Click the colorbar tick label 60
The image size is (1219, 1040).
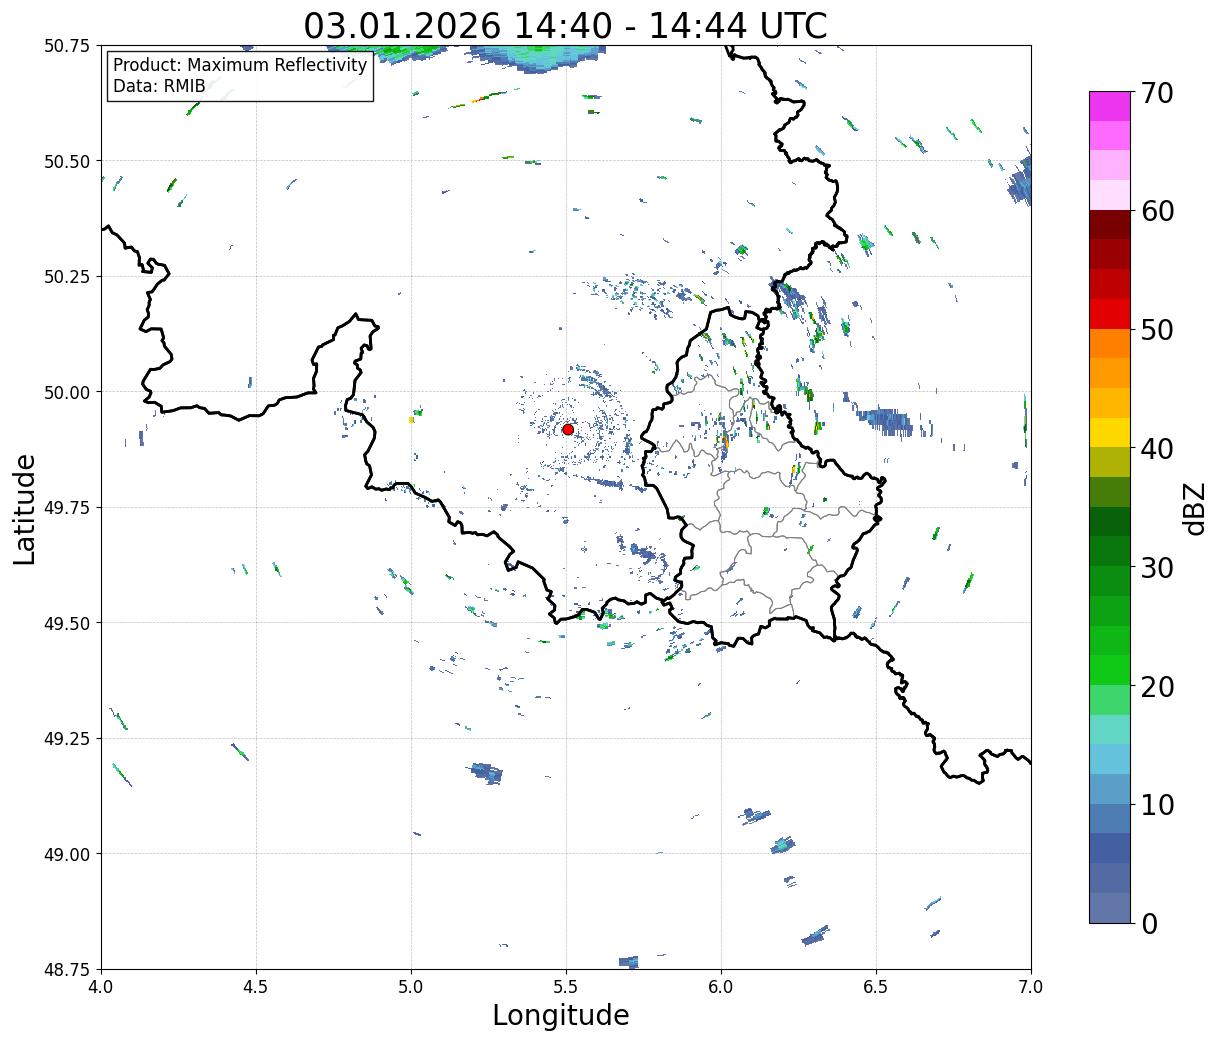pyautogui.click(x=1157, y=211)
